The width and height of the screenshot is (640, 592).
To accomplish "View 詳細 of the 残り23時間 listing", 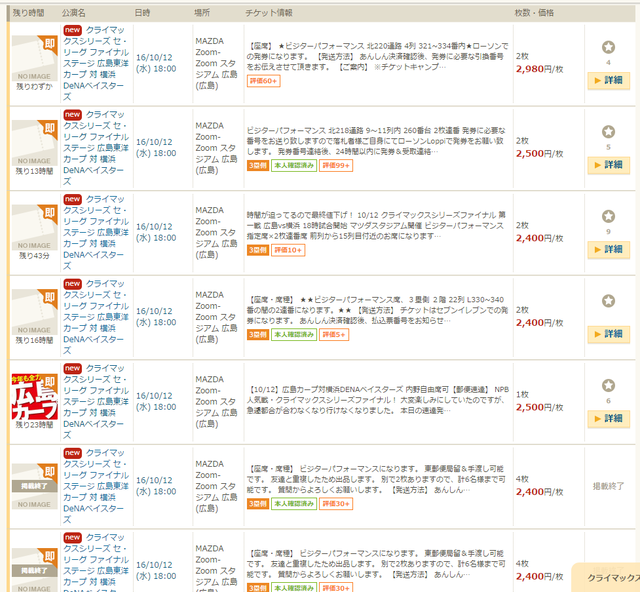I will point(609,418).
